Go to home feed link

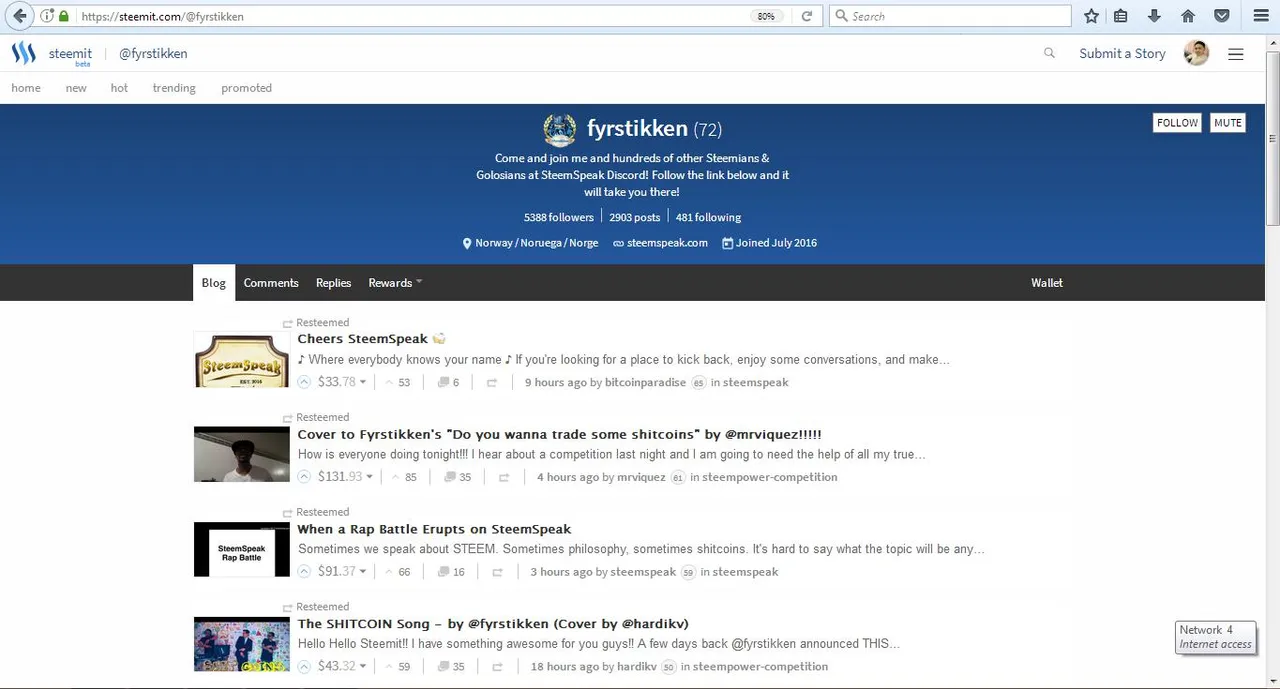point(26,88)
